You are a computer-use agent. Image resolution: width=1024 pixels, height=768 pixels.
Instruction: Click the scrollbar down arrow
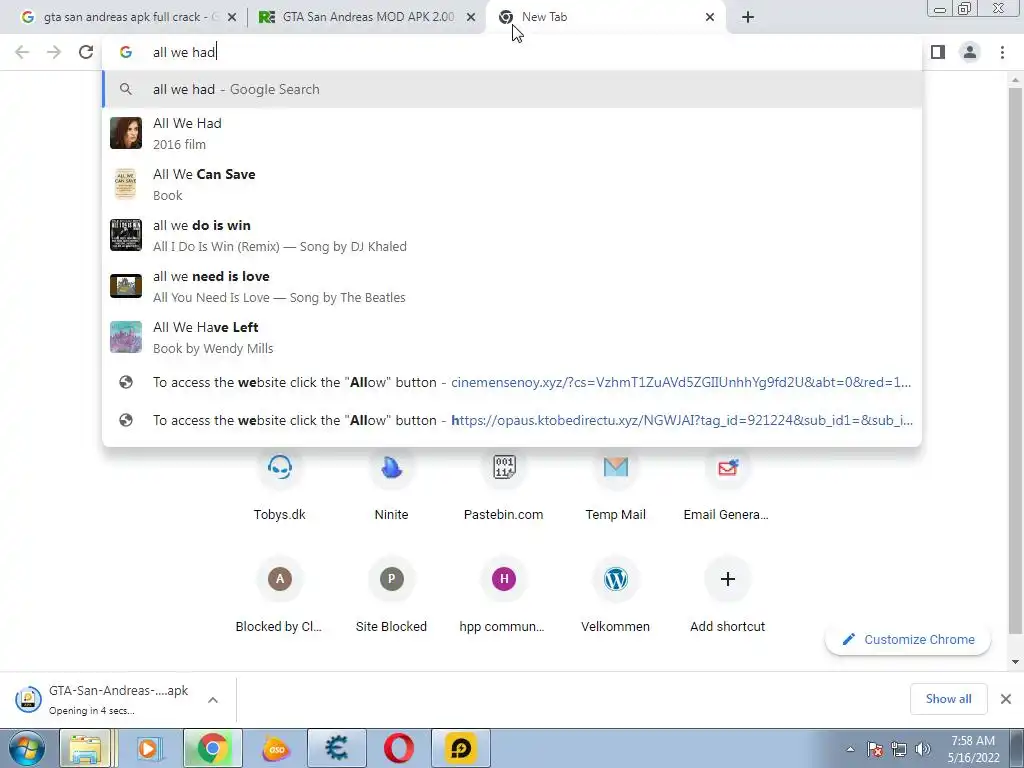[x=1015, y=662]
